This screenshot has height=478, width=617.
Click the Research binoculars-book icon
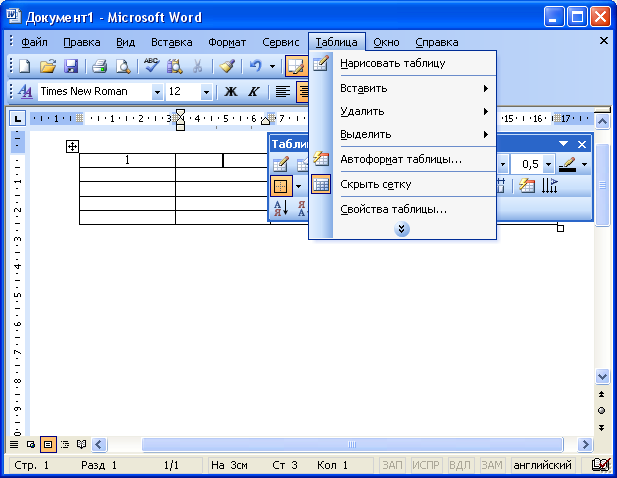(x=175, y=66)
